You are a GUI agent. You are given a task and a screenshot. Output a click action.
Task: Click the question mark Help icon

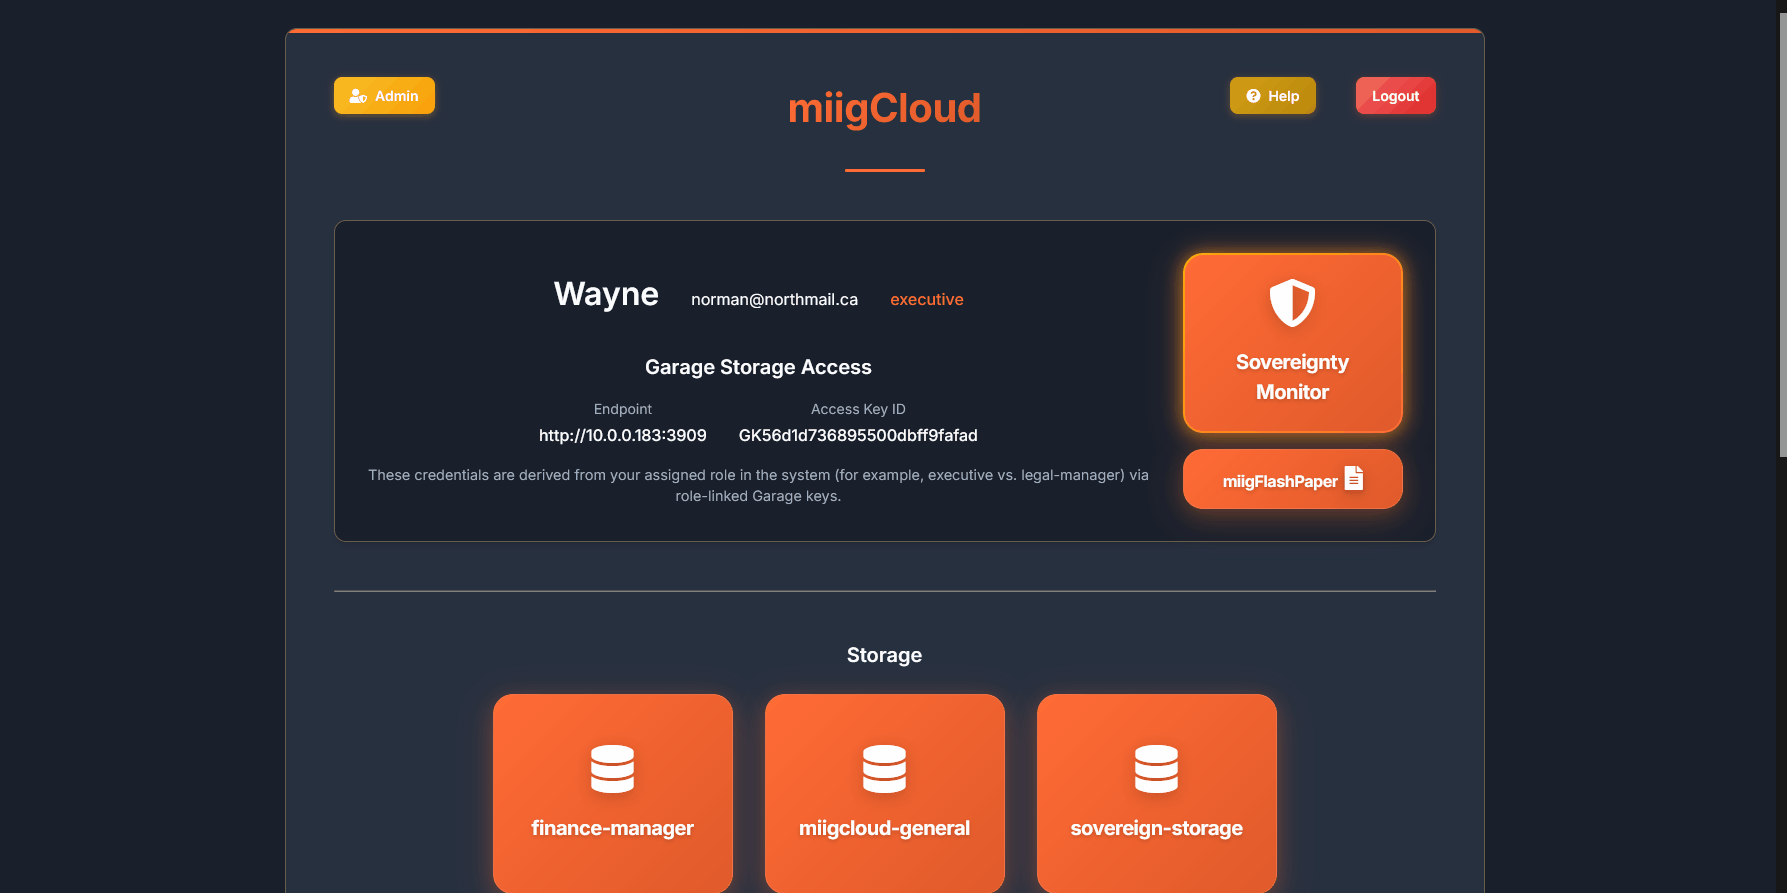1253,96
